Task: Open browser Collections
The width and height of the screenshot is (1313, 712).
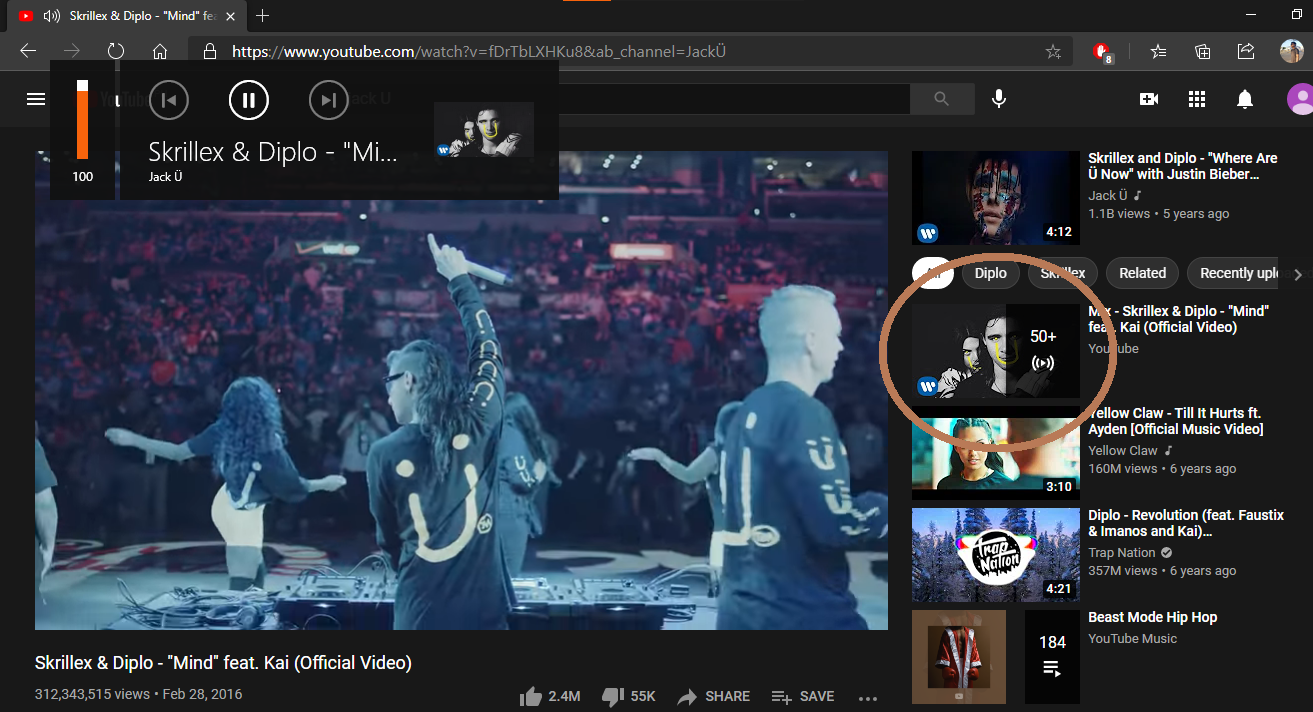Action: [1202, 51]
